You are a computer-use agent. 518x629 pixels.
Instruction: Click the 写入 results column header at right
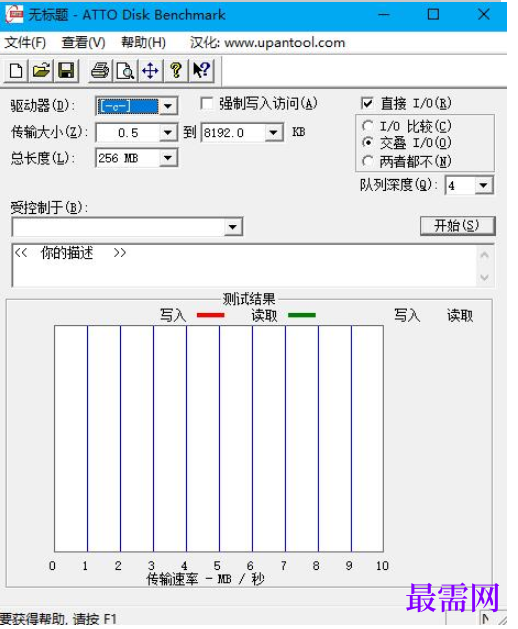[407, 316]
